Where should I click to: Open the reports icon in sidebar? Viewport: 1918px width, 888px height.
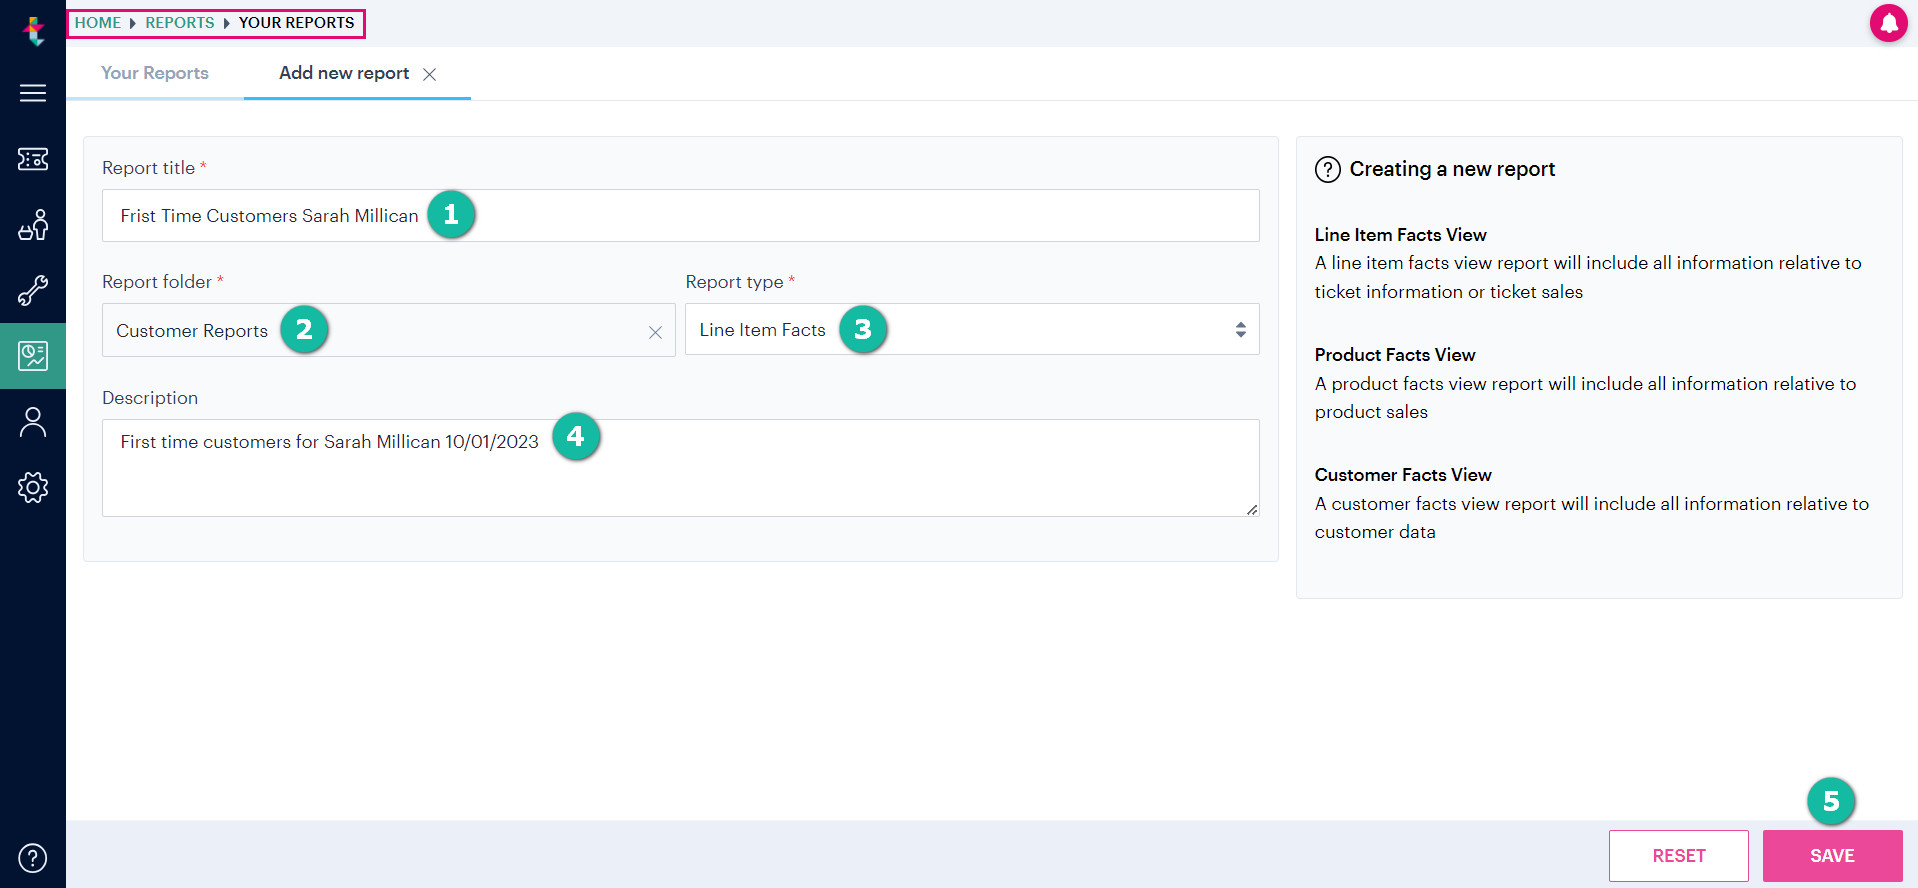(33, 356)
